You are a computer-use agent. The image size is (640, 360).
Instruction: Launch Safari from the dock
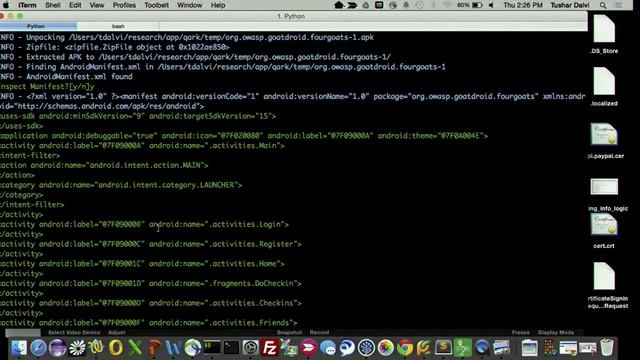(x=38, y=348)
